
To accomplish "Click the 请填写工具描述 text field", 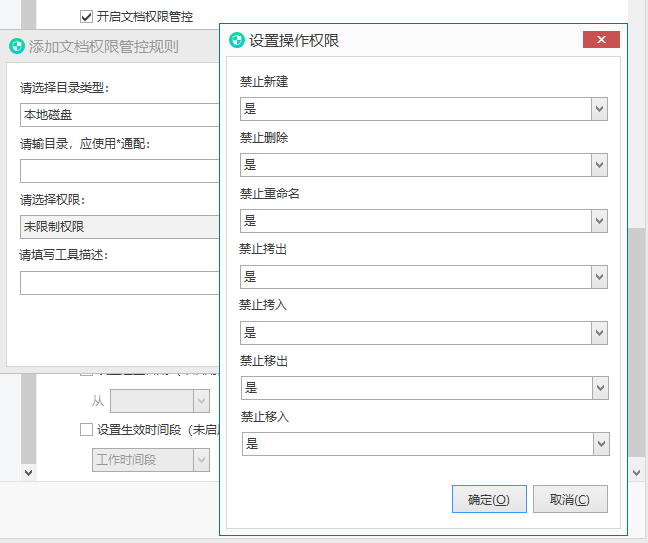I will (x=119, y=283).
